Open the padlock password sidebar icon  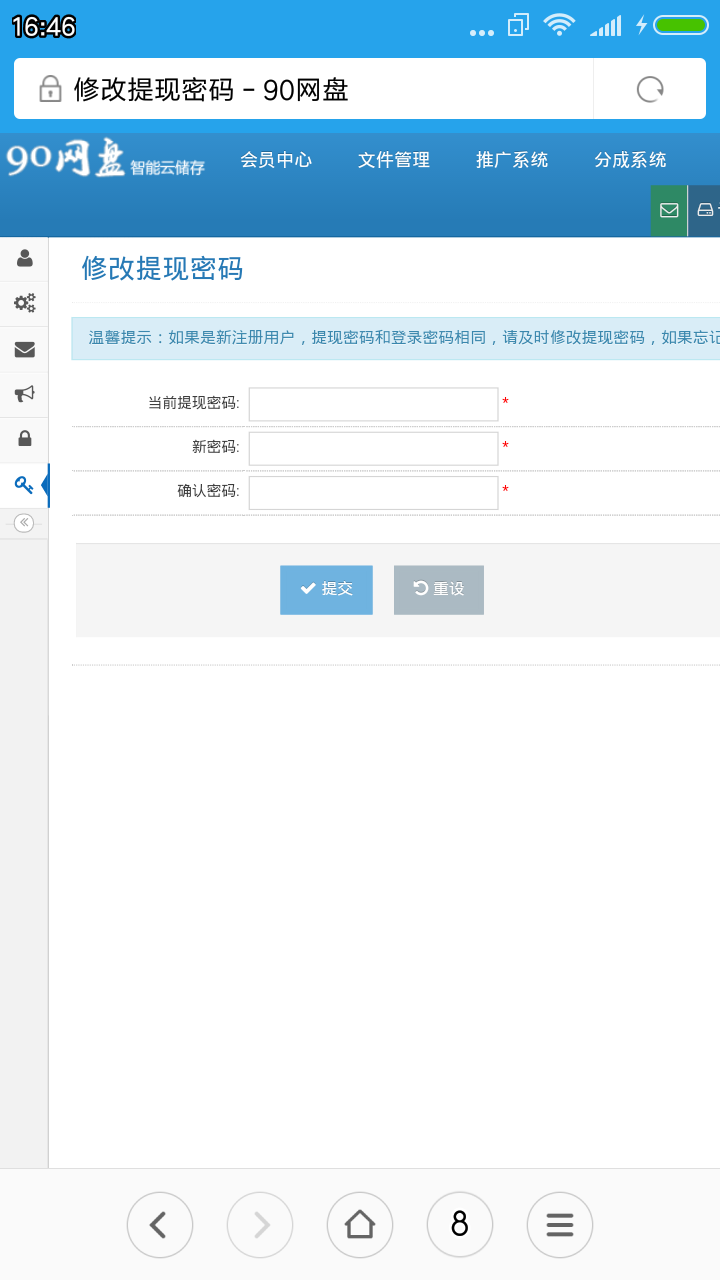pos(24,439)
